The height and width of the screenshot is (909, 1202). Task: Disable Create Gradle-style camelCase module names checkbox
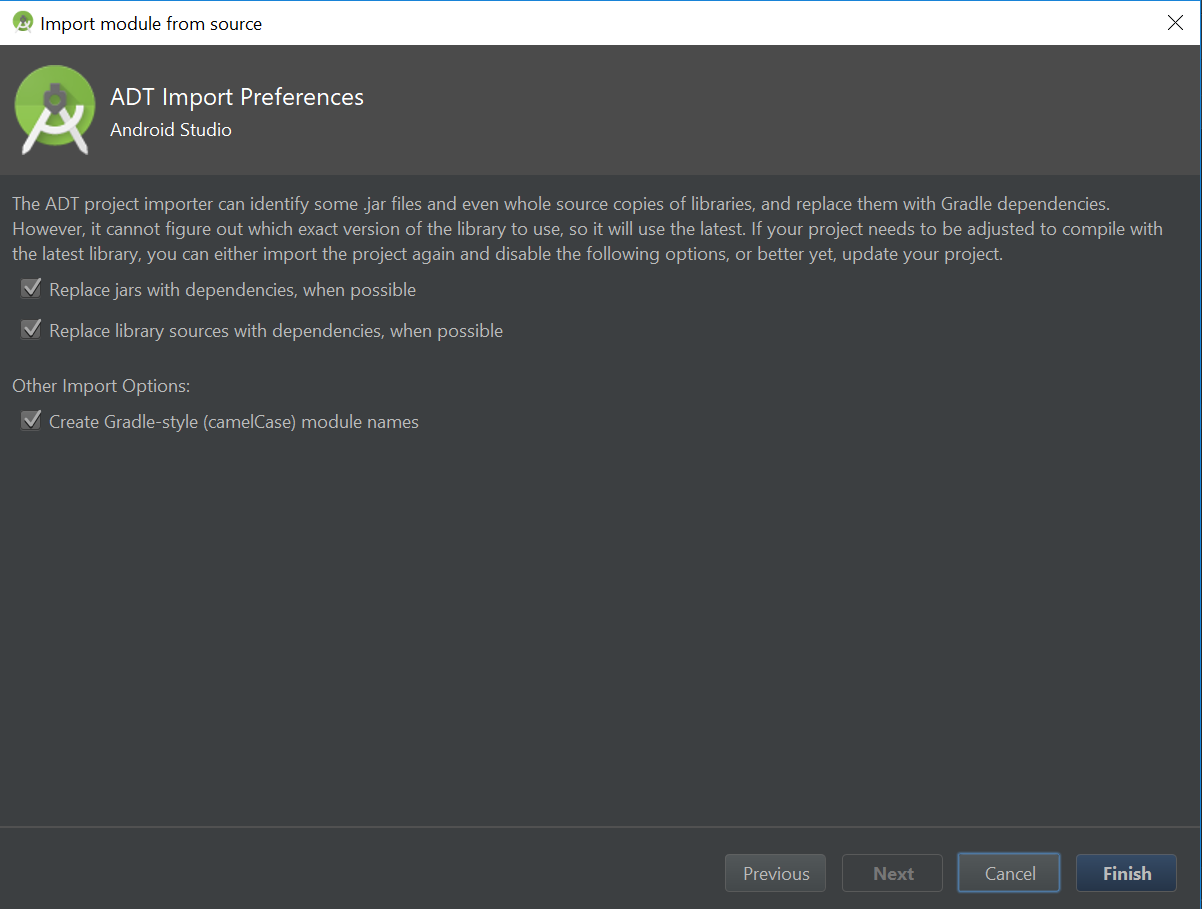coord(31,421)
